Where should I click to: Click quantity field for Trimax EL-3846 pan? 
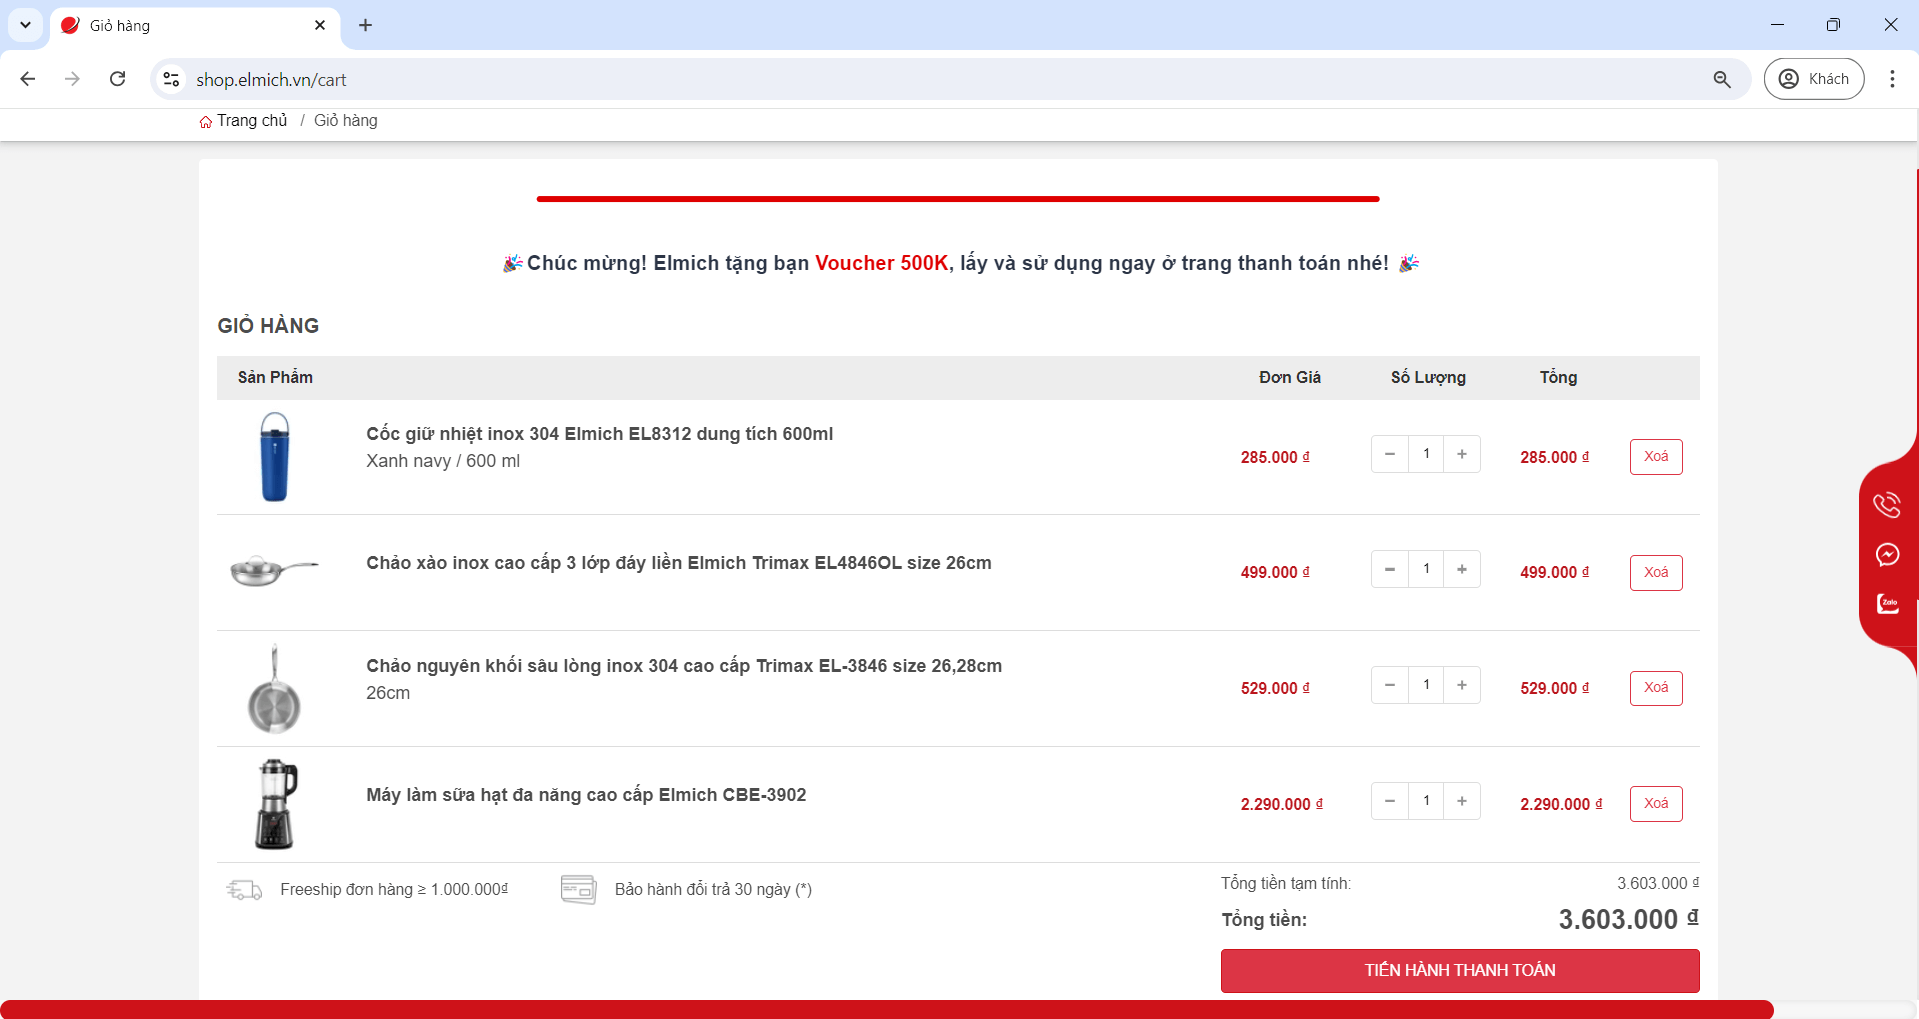tap(1426, 685)
